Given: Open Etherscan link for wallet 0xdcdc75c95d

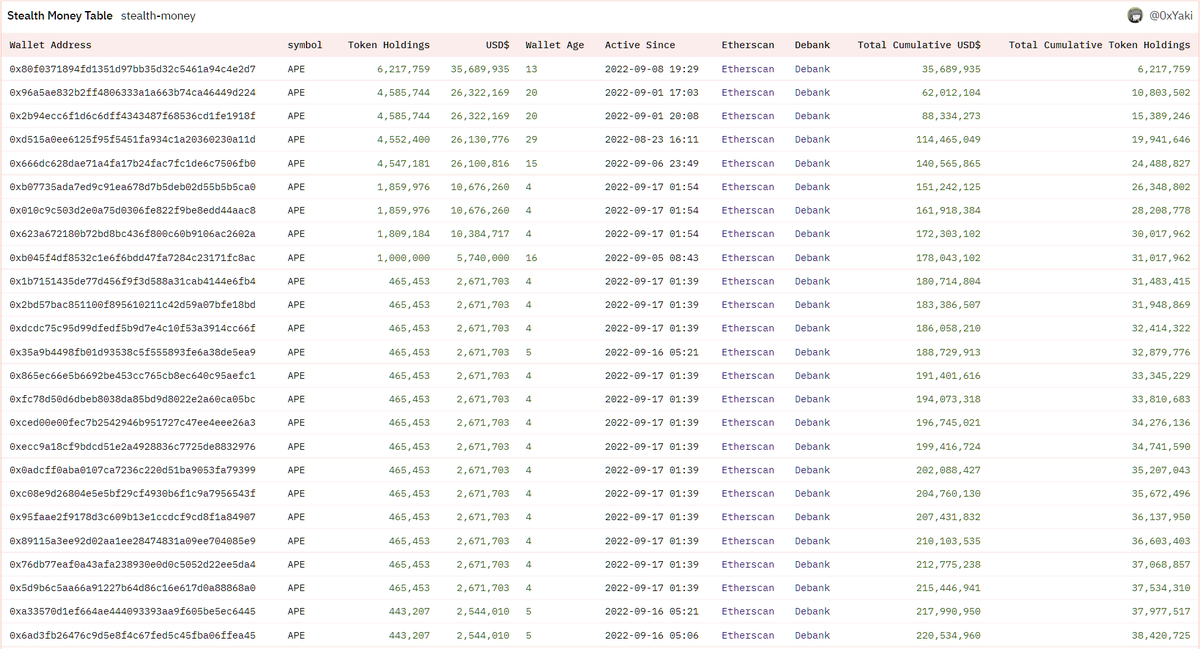Looking at the screenshot, I should click(748, 328).
